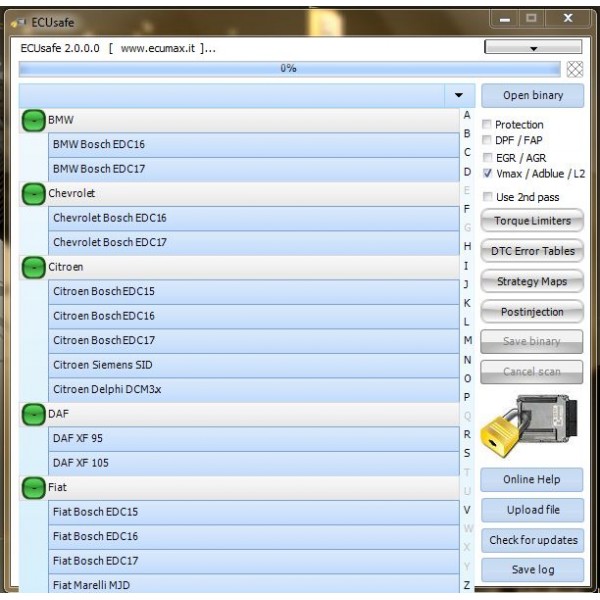Open DTC Error Tables
This screenshot has width=600, height=600.
tap(532, 251)
